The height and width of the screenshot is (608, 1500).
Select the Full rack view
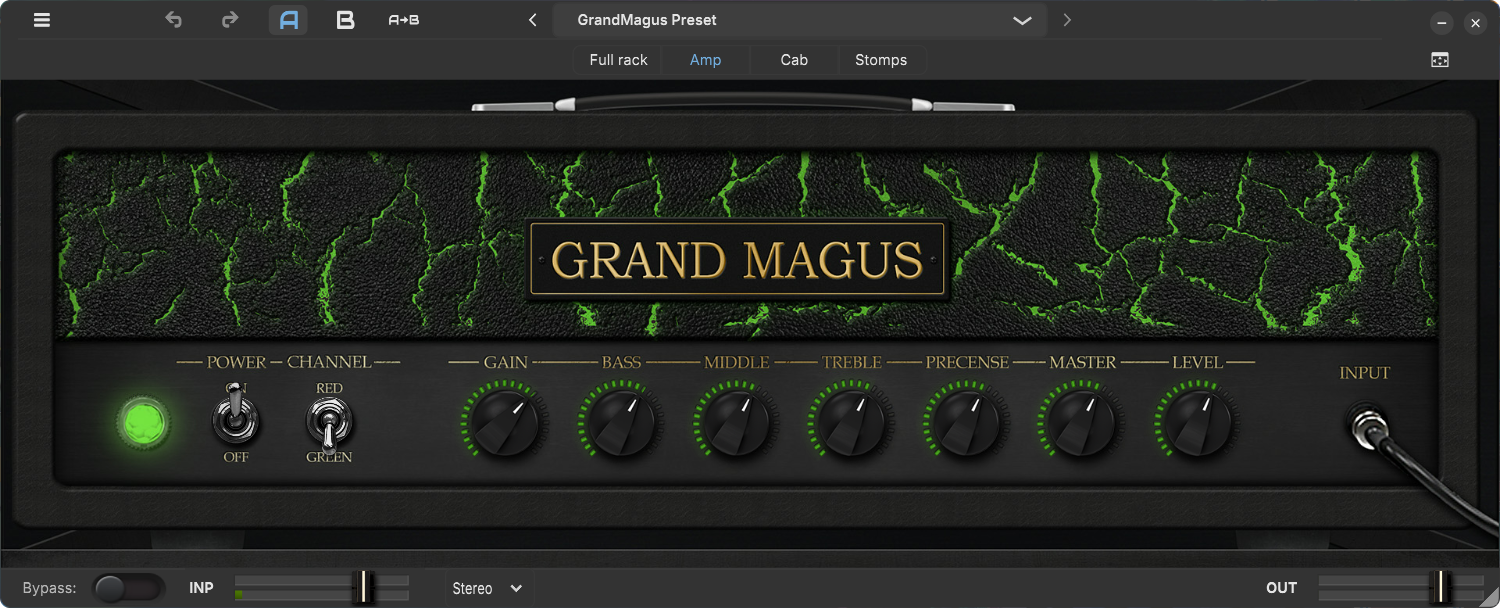pyautogui.click(x=617, y=59)
